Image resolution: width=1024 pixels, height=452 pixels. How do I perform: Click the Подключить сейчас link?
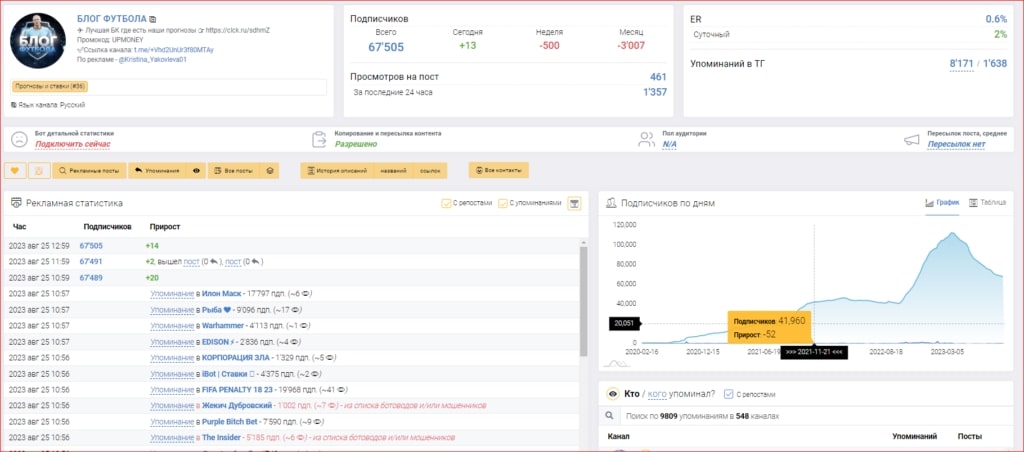[x=72, y=144]
